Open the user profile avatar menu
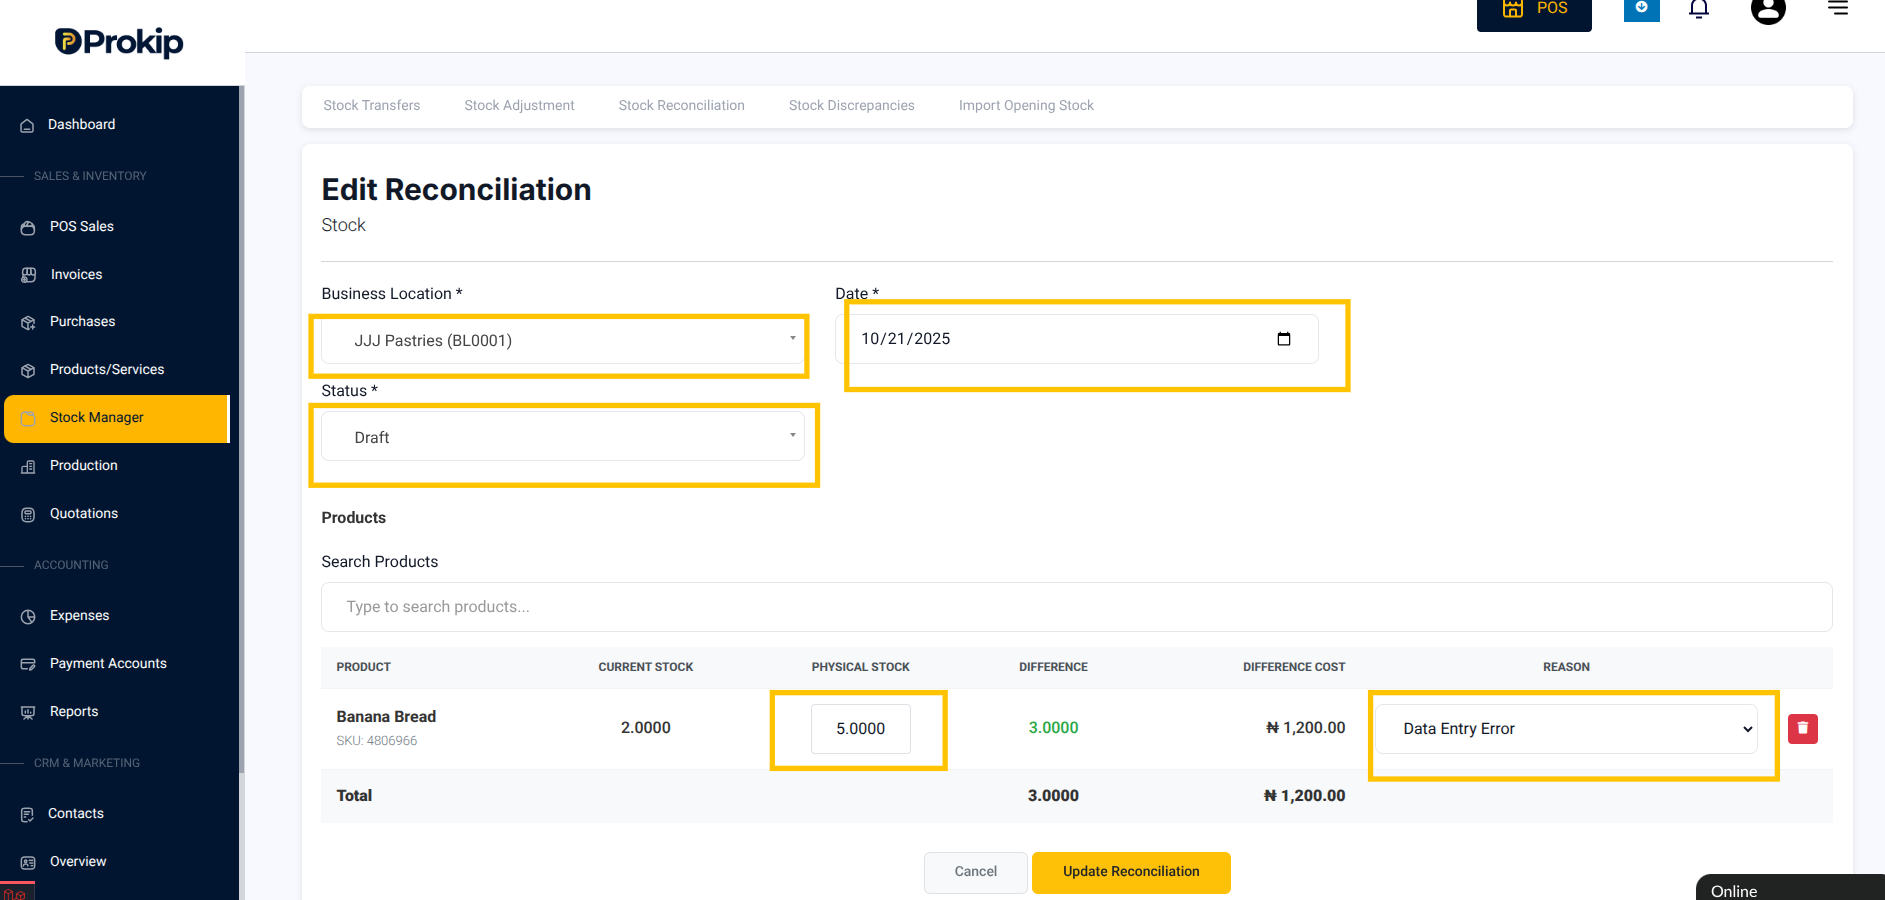1885x900 pixels. (1768, 10)
